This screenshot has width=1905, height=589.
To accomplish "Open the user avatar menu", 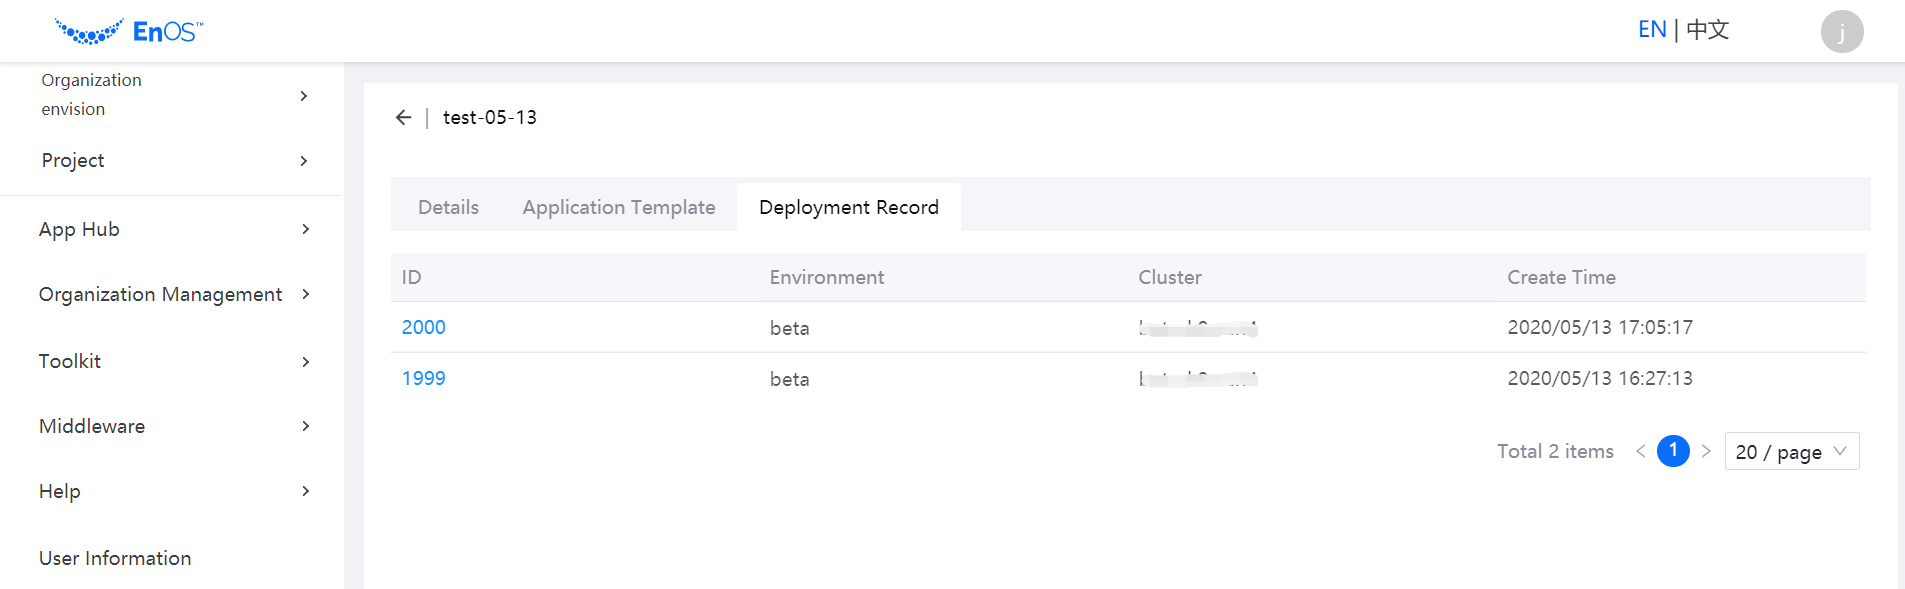I will (x=1841, y=32).
